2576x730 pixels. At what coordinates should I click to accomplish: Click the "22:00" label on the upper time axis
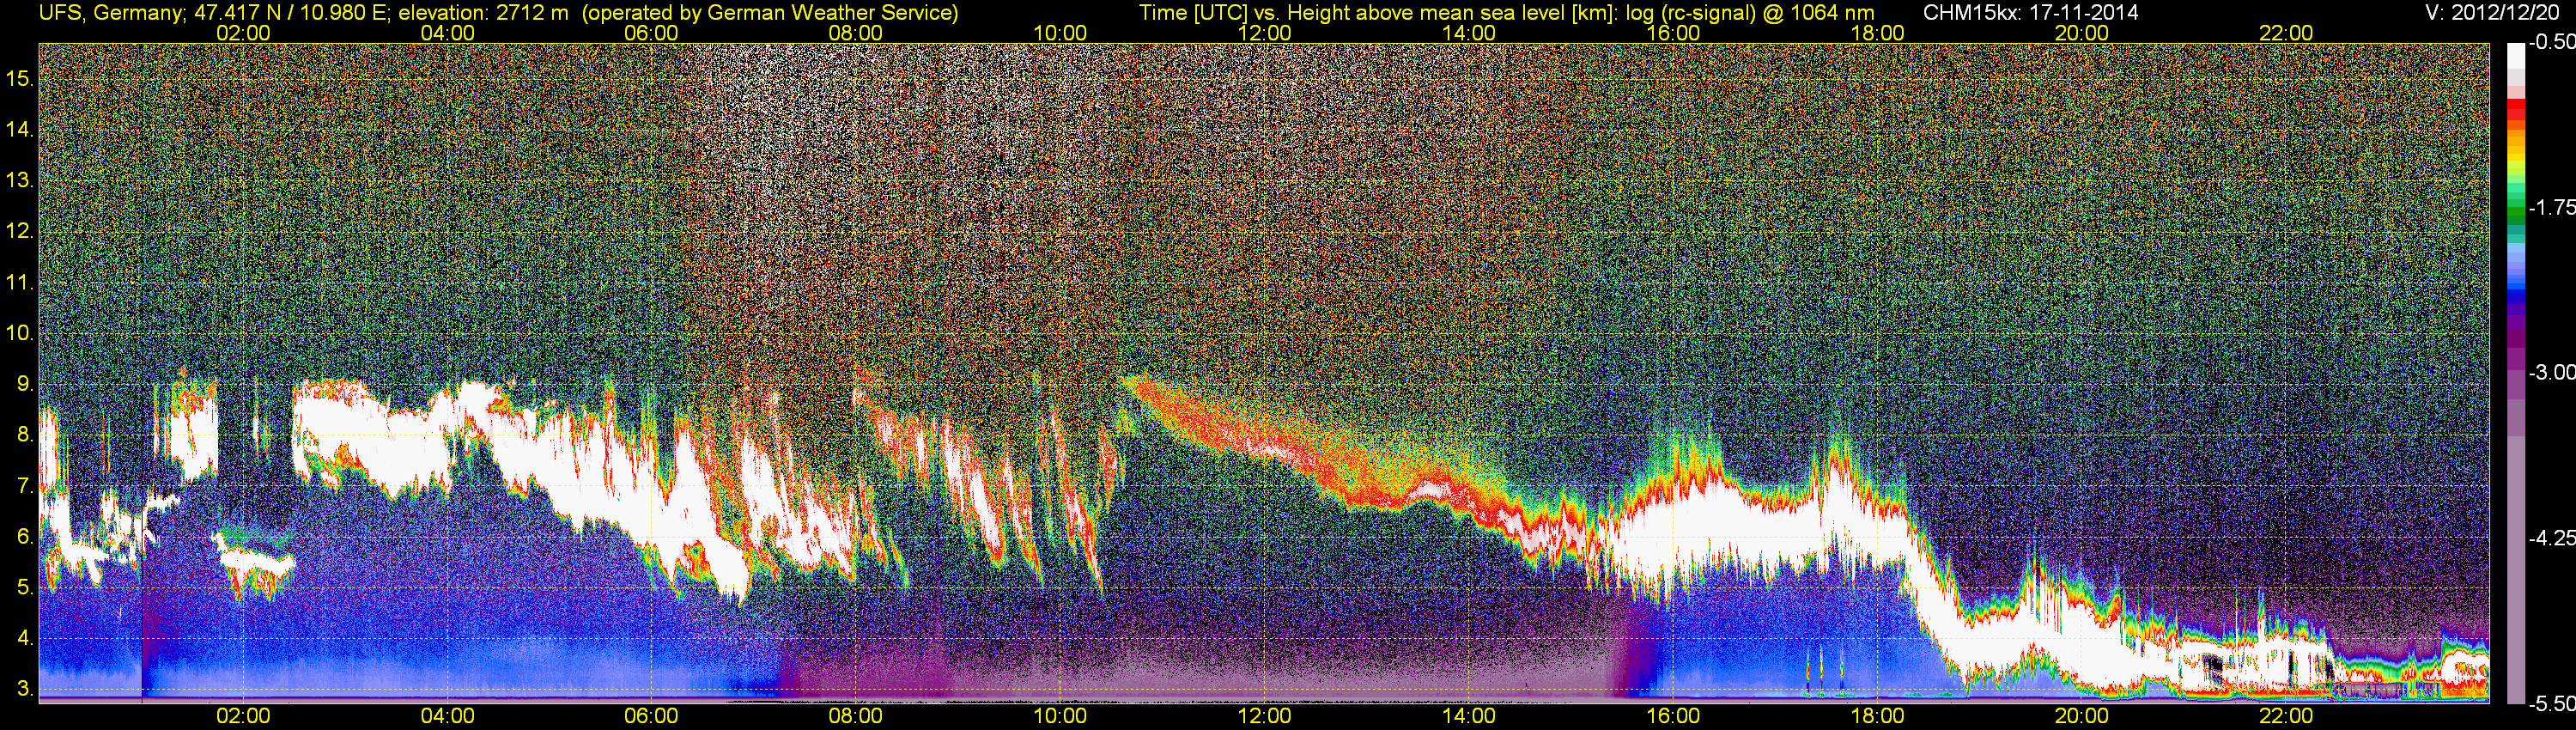[x=2286, y=33]
